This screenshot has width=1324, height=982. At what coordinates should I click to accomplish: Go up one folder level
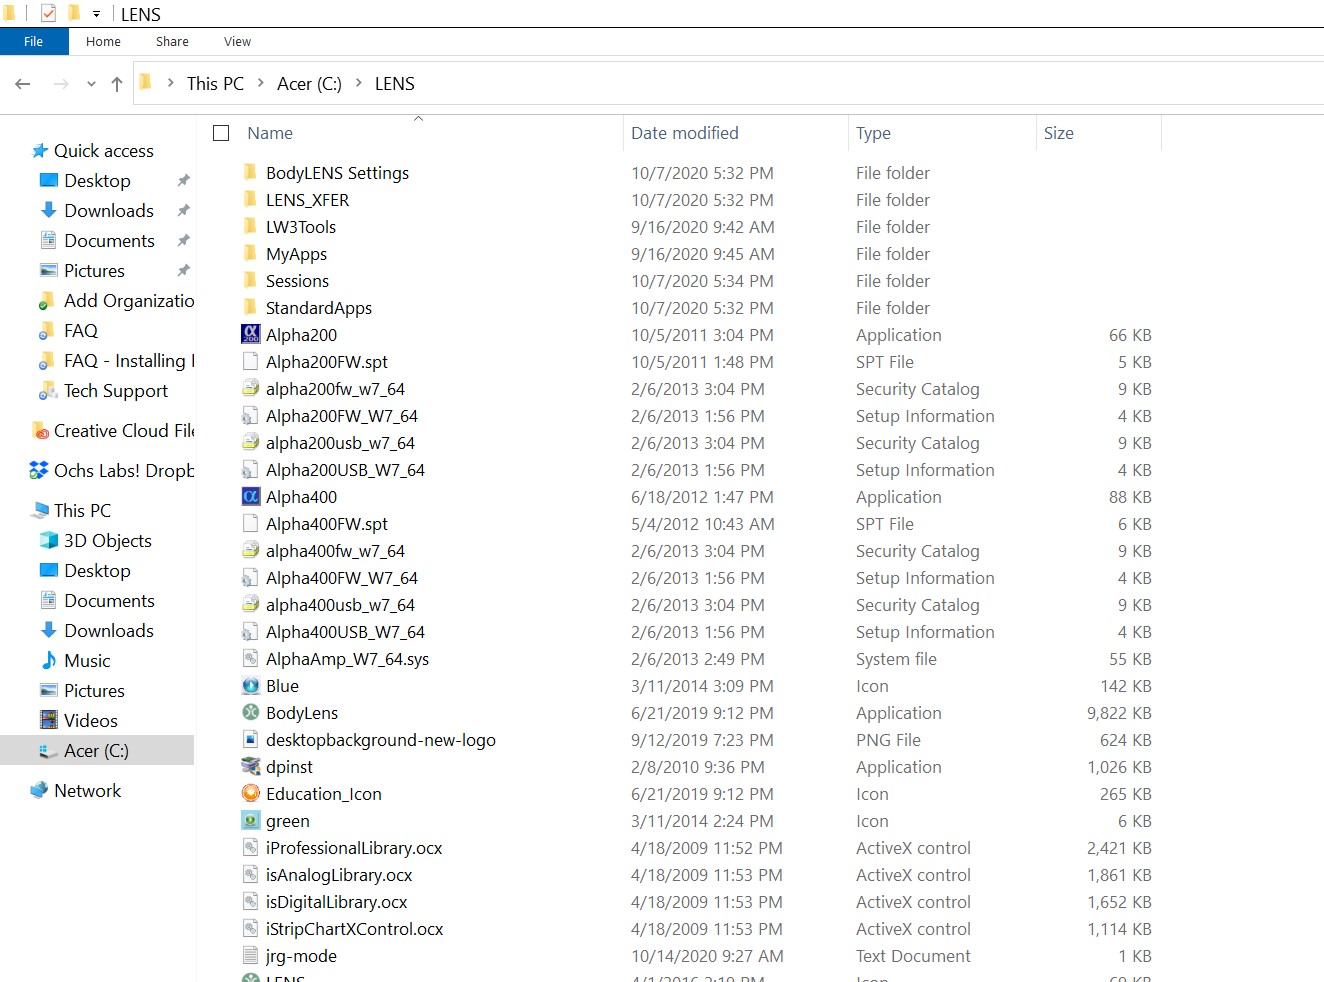(x=117, y=84)
